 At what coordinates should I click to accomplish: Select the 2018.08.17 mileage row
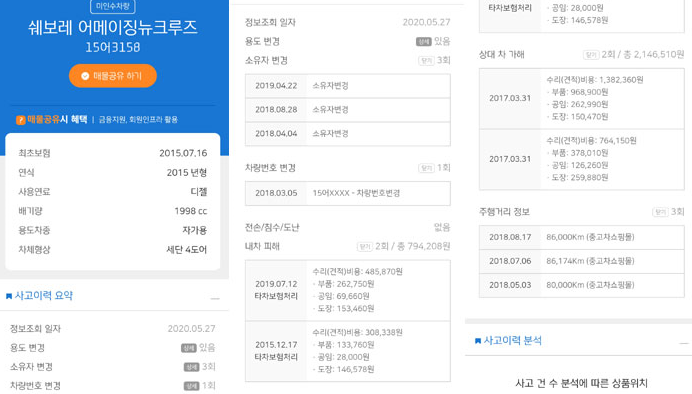[582, 237]
